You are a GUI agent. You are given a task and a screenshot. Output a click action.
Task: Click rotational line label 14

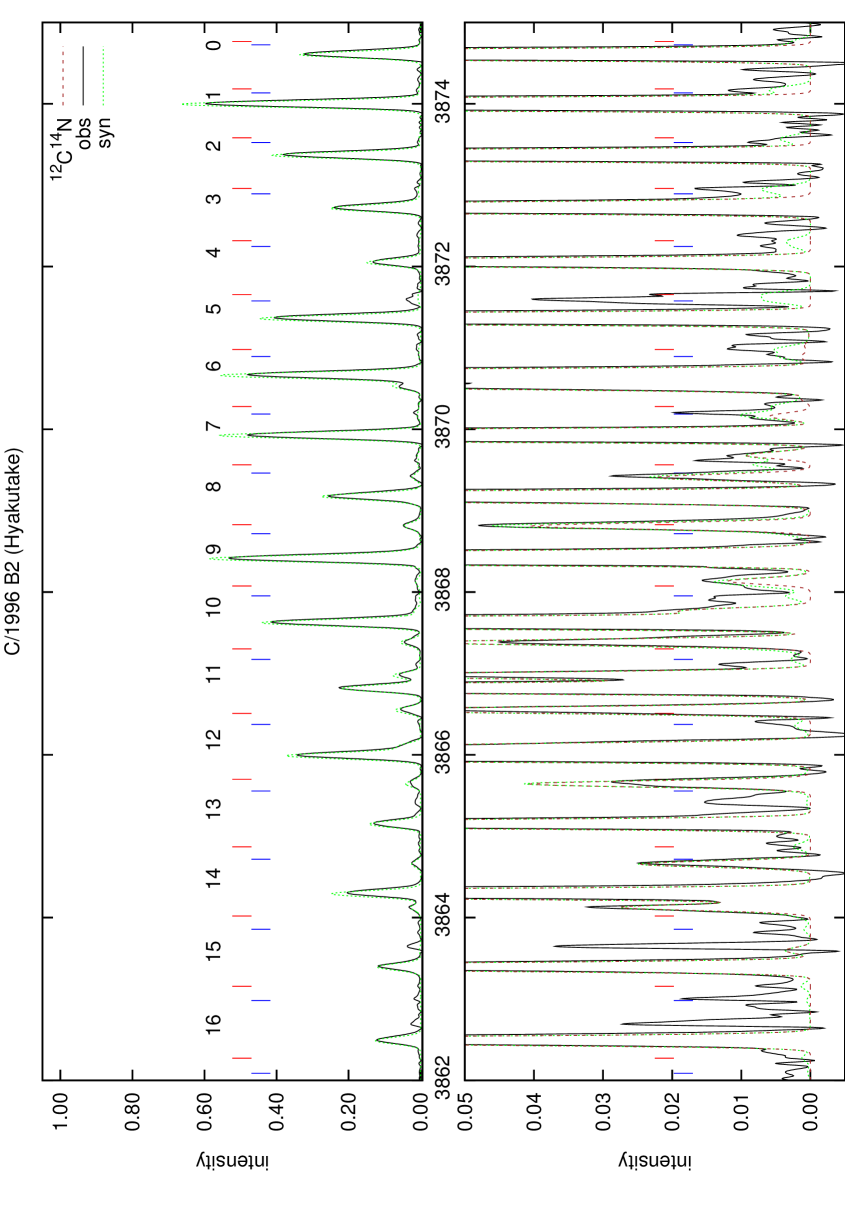(x=212, y=876)
